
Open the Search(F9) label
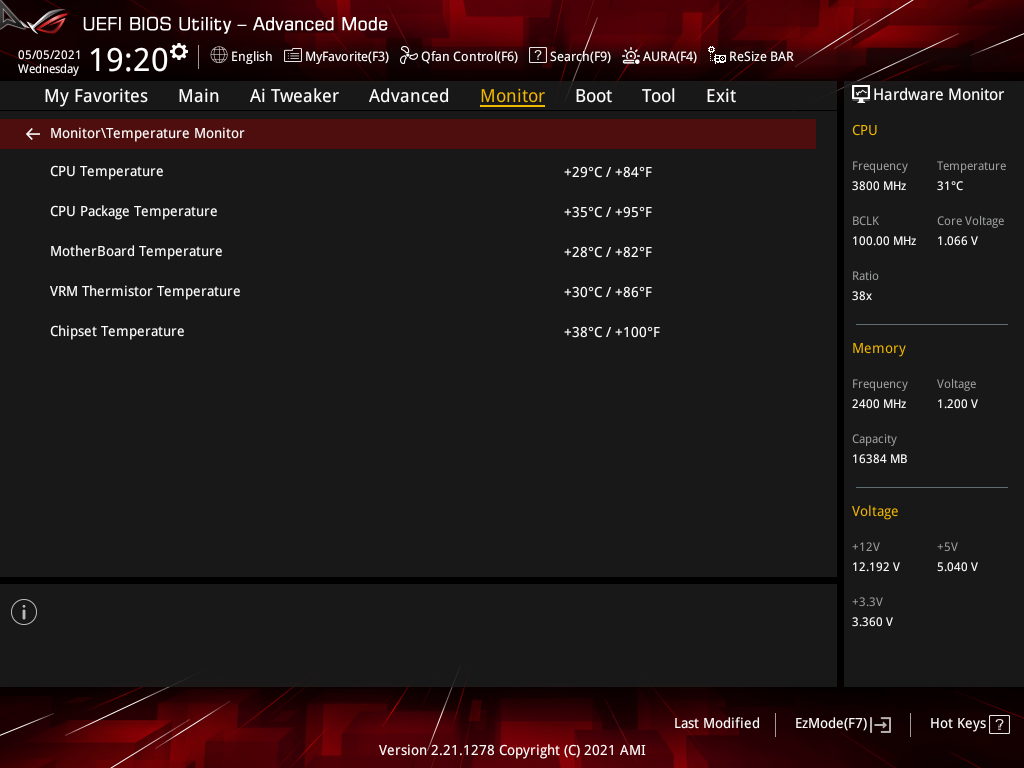[x=581, y=57]
